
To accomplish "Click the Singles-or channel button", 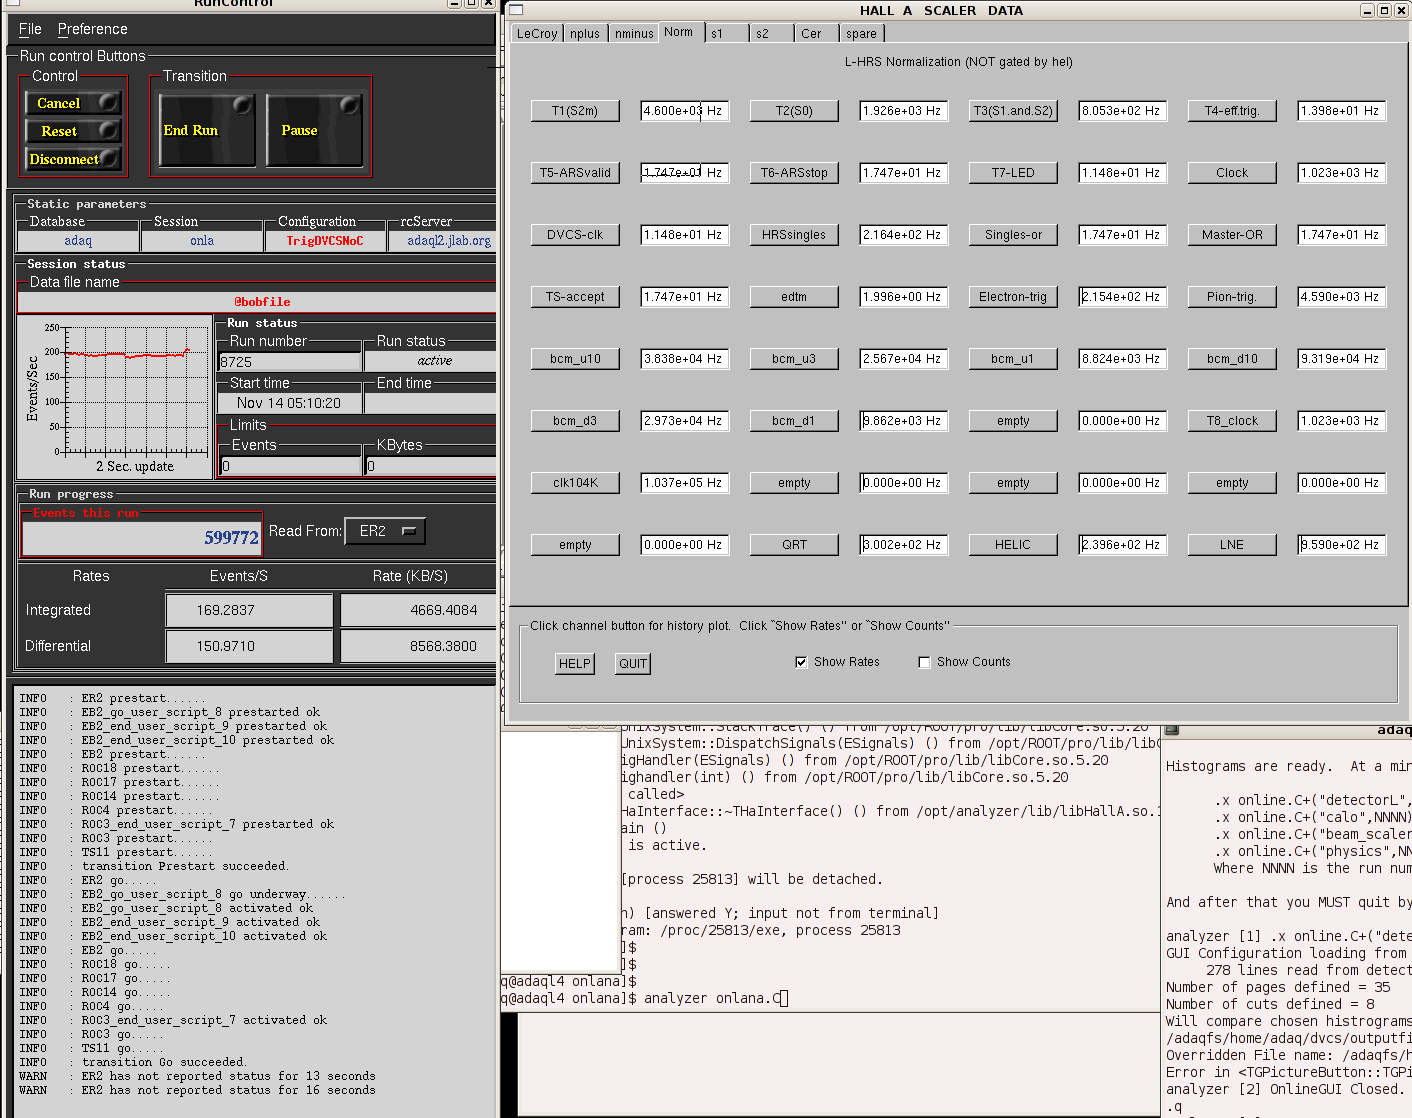I will click(x=1013, y=235).
